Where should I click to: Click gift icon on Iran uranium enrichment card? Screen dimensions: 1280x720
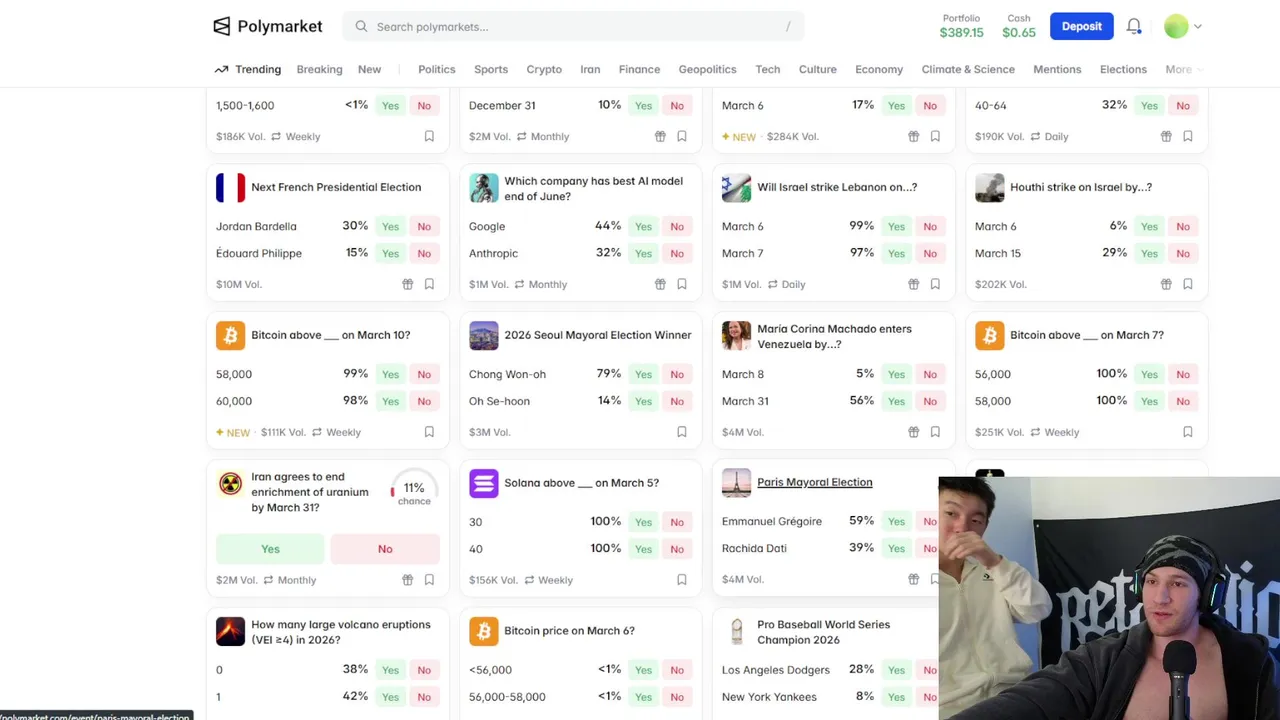[x=407, y=580]
